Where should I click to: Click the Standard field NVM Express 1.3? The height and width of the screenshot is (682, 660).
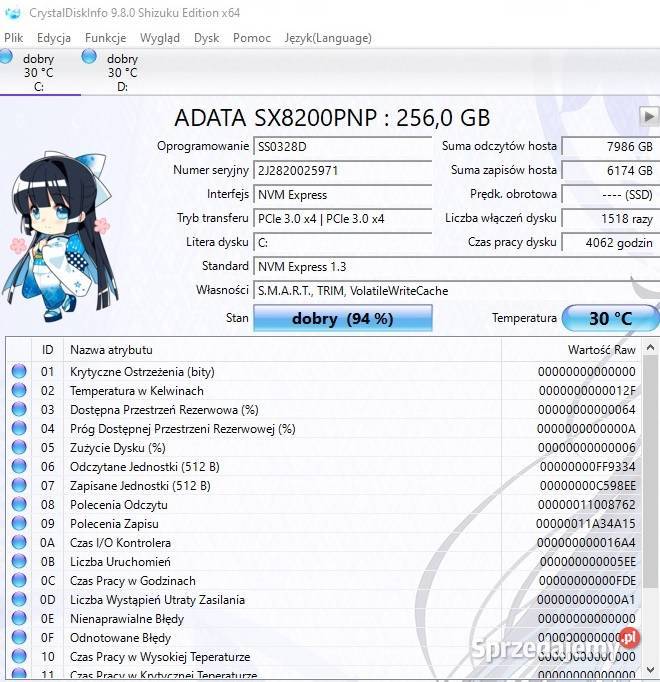(456, 266)
